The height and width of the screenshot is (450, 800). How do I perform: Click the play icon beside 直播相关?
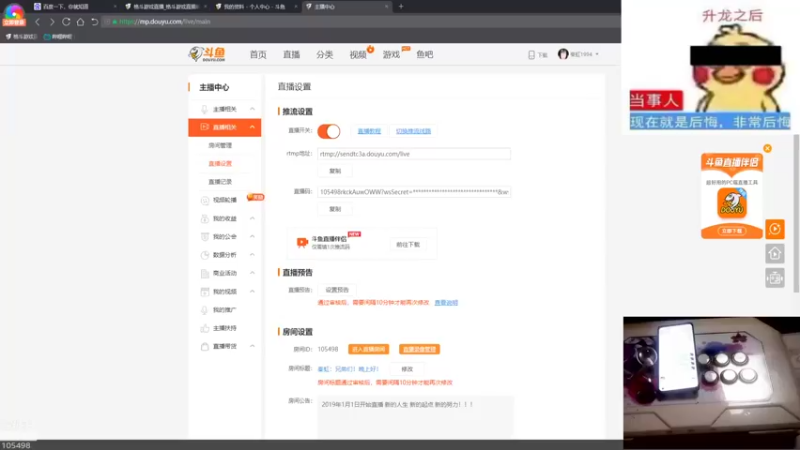[204, 127]
